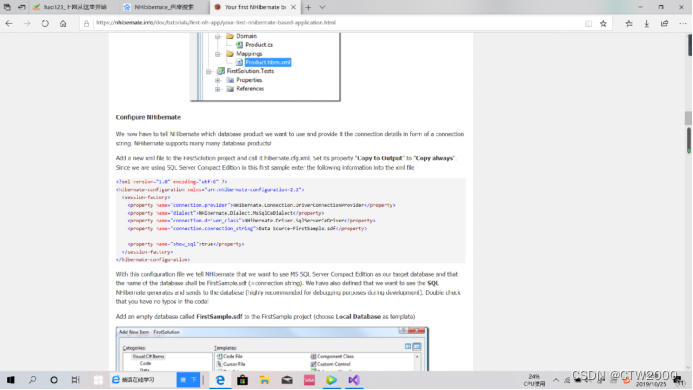Open Visual Studio from the taskbar

tap(354, 380)
